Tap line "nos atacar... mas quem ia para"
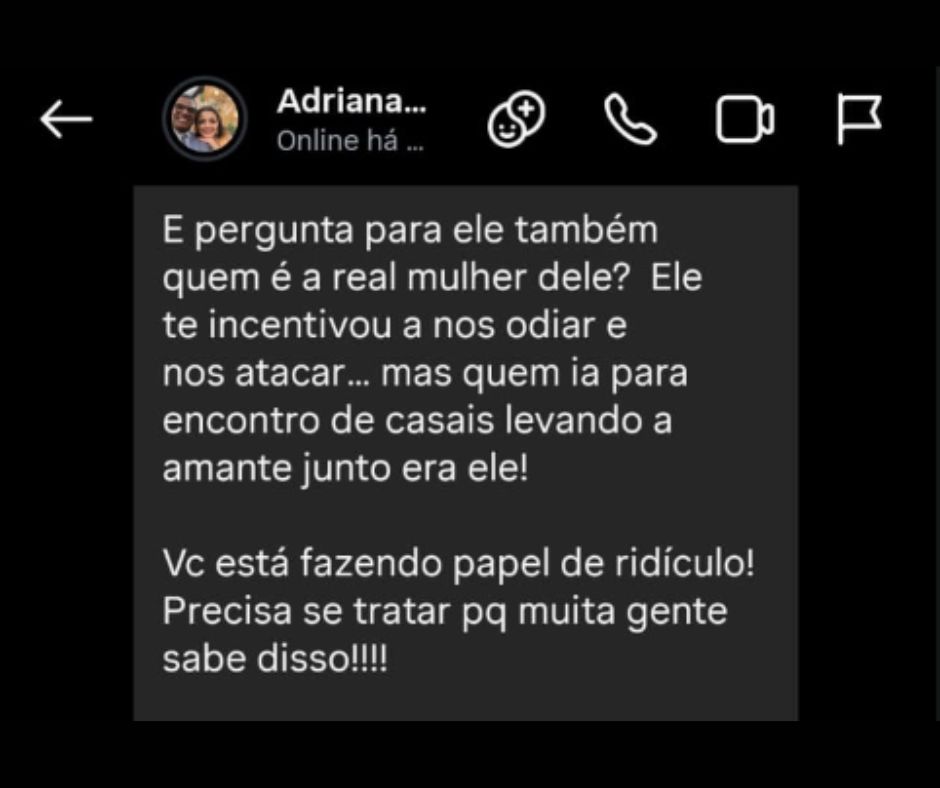The height and width of the screenshot is (788, 940). 425,374
